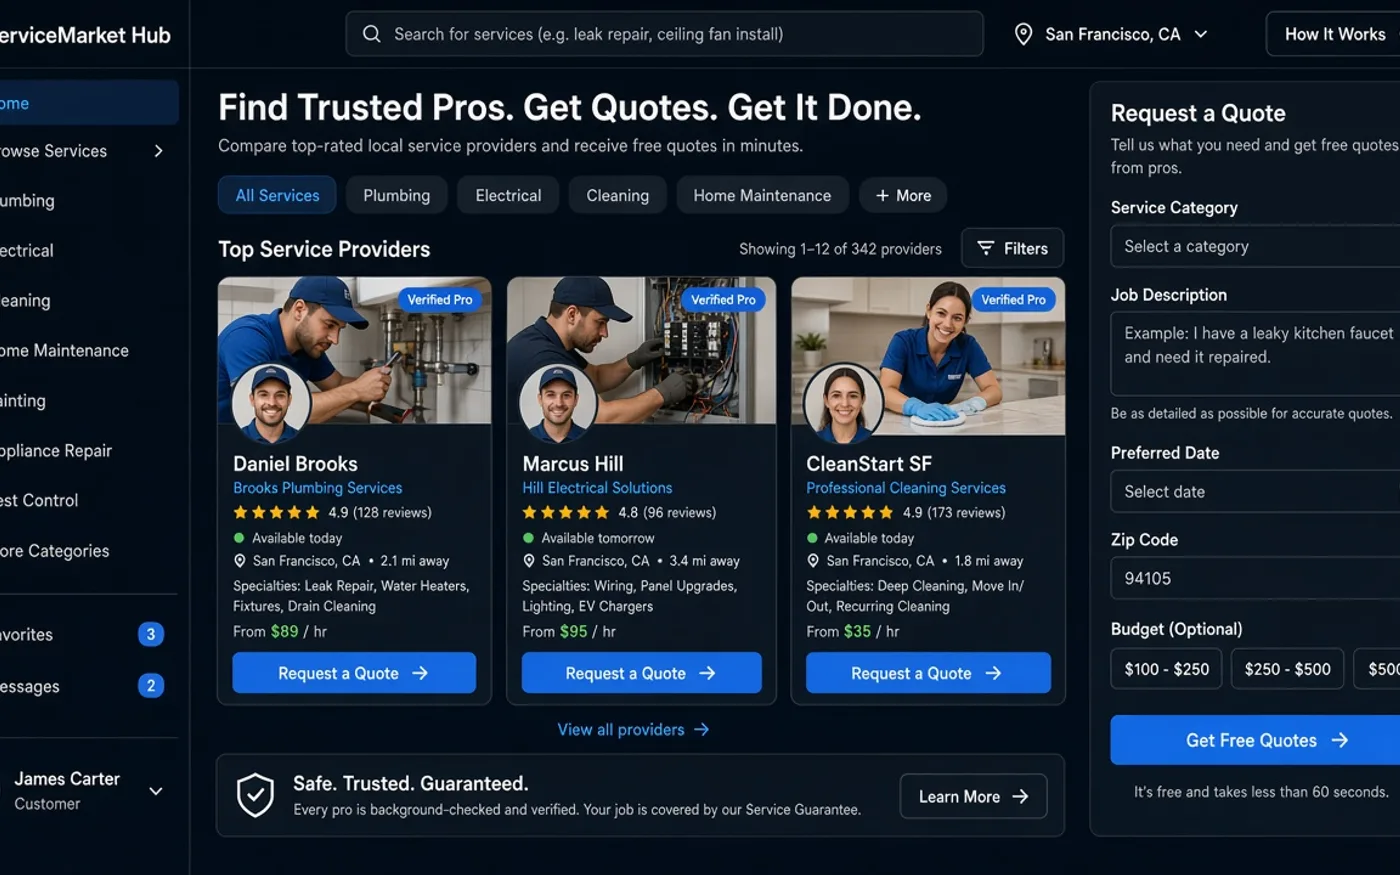Click Marcus Hill profile avatar
Screen dimensions: 1400x875
pos(558,402)
